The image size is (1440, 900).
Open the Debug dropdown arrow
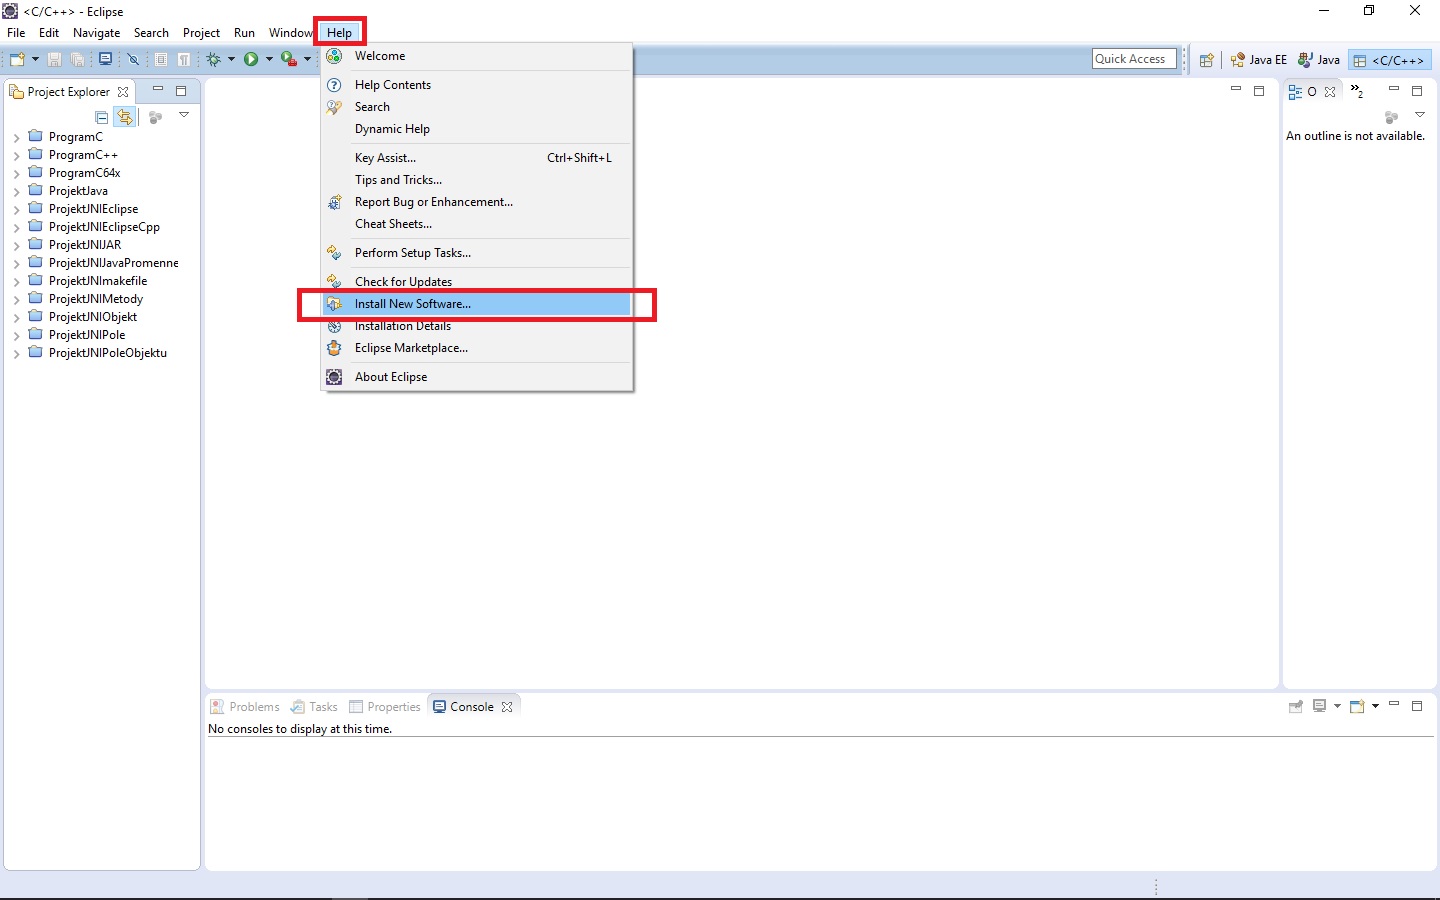click(231, 60)
